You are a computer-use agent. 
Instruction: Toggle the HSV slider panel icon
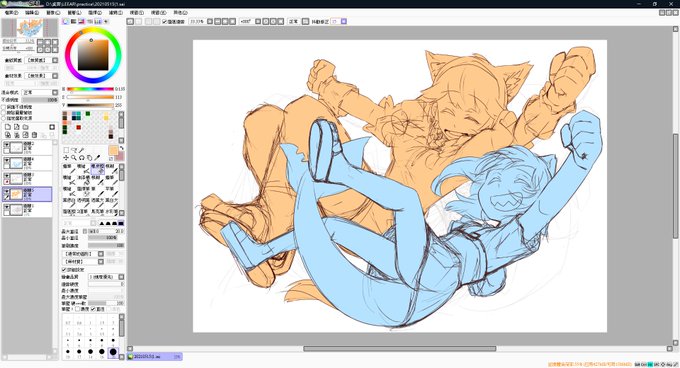pyautogui.click(x=81, y=21)
